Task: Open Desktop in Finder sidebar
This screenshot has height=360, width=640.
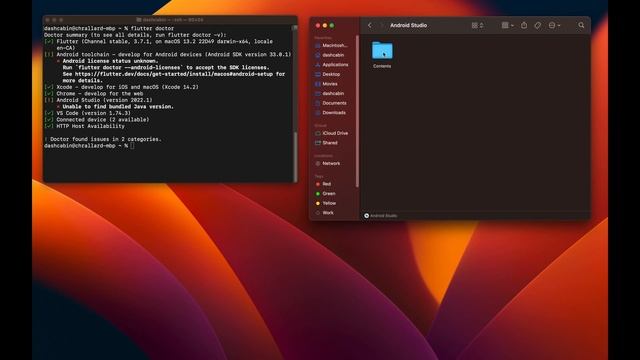Action: pyautogui.click(x=328, y=74)
